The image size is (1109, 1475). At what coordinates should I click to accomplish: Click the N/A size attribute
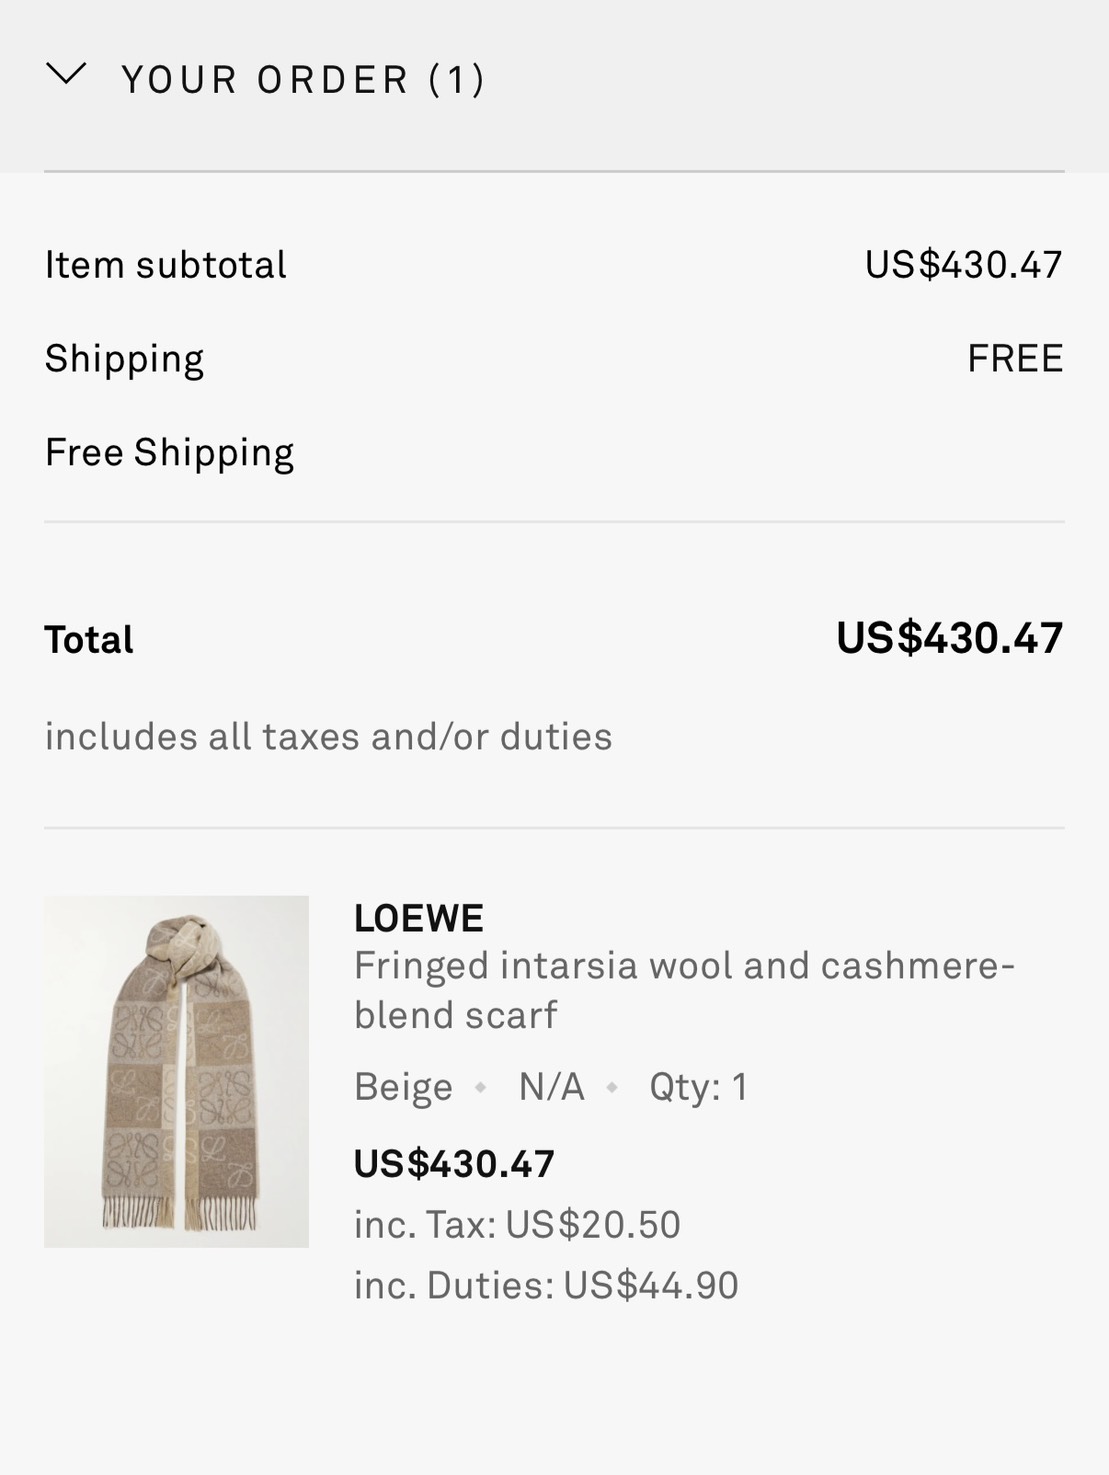[551, 1087]
